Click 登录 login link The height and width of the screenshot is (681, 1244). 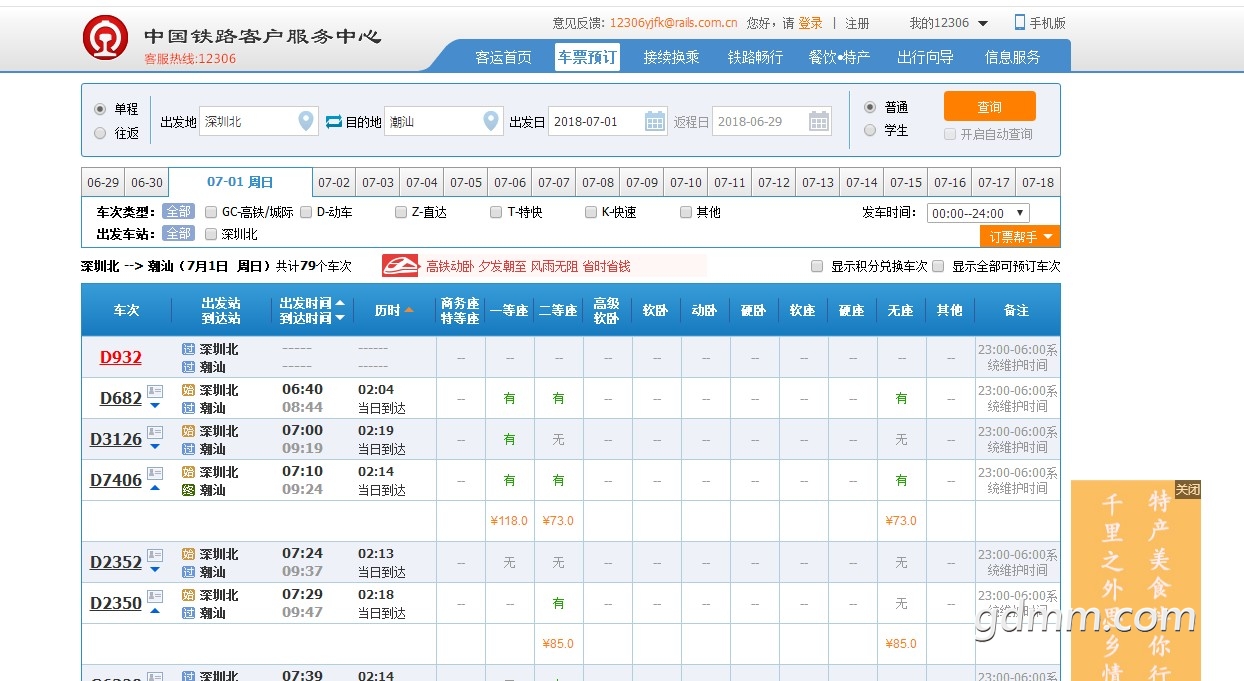(x=810, y=23)
